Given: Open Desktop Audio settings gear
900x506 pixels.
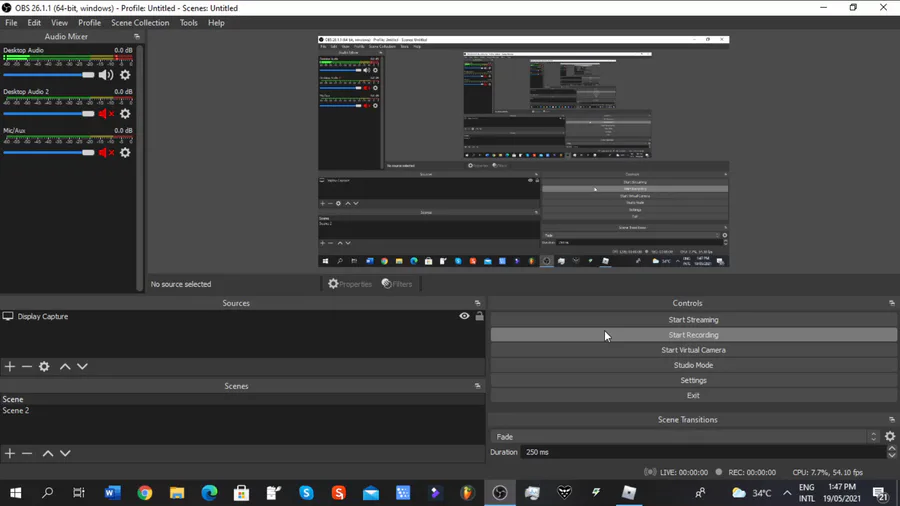Looking at the screenshot, I should click(x=125, y=75).
